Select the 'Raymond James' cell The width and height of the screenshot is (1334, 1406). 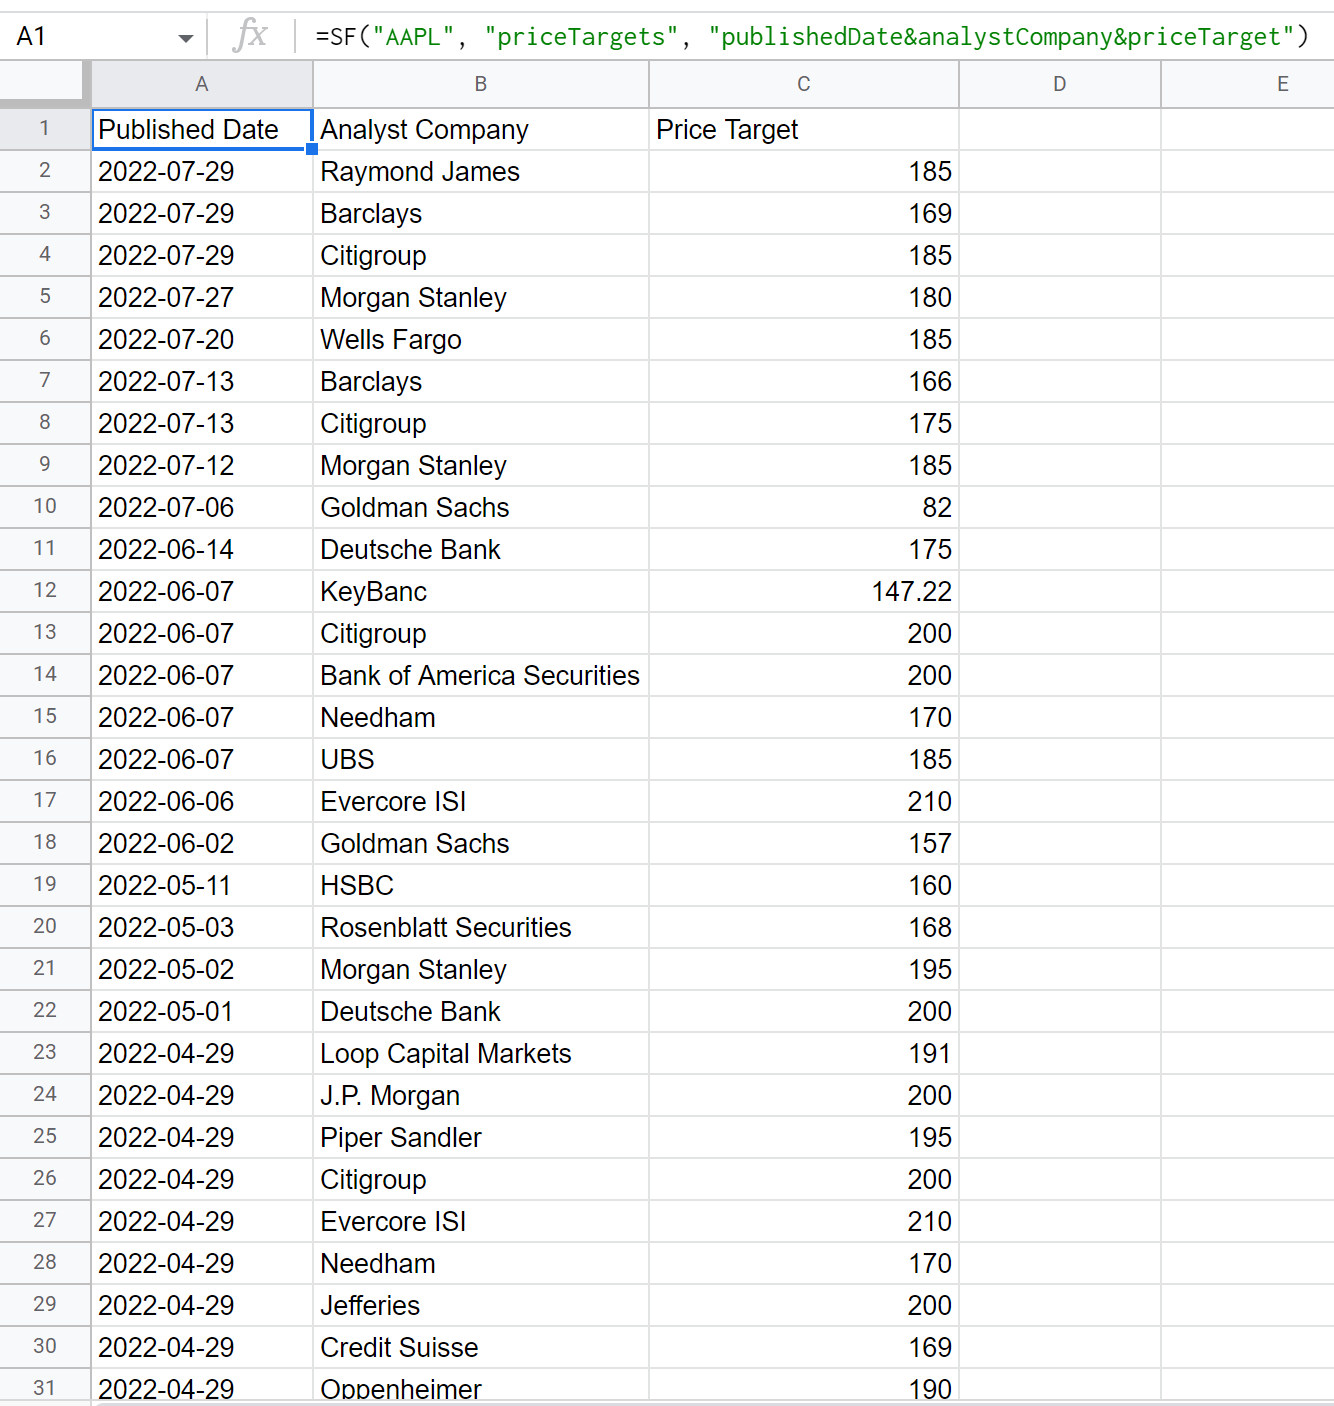pos(481,171)
